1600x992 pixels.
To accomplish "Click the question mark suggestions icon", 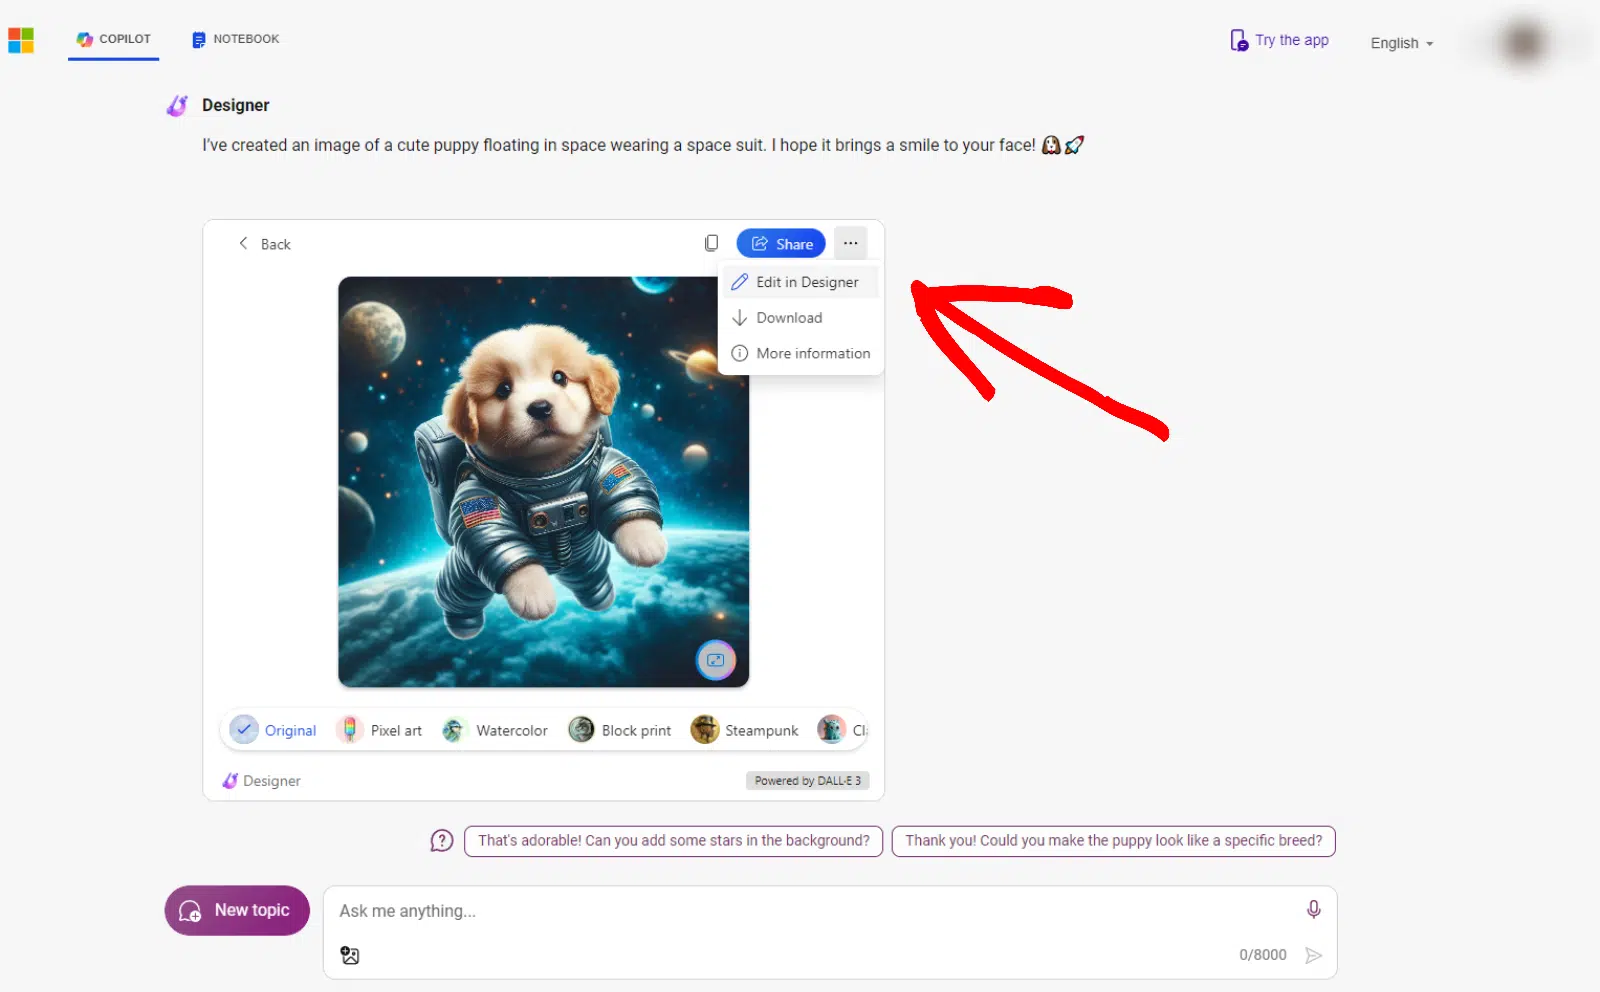I will click(442, 841).
